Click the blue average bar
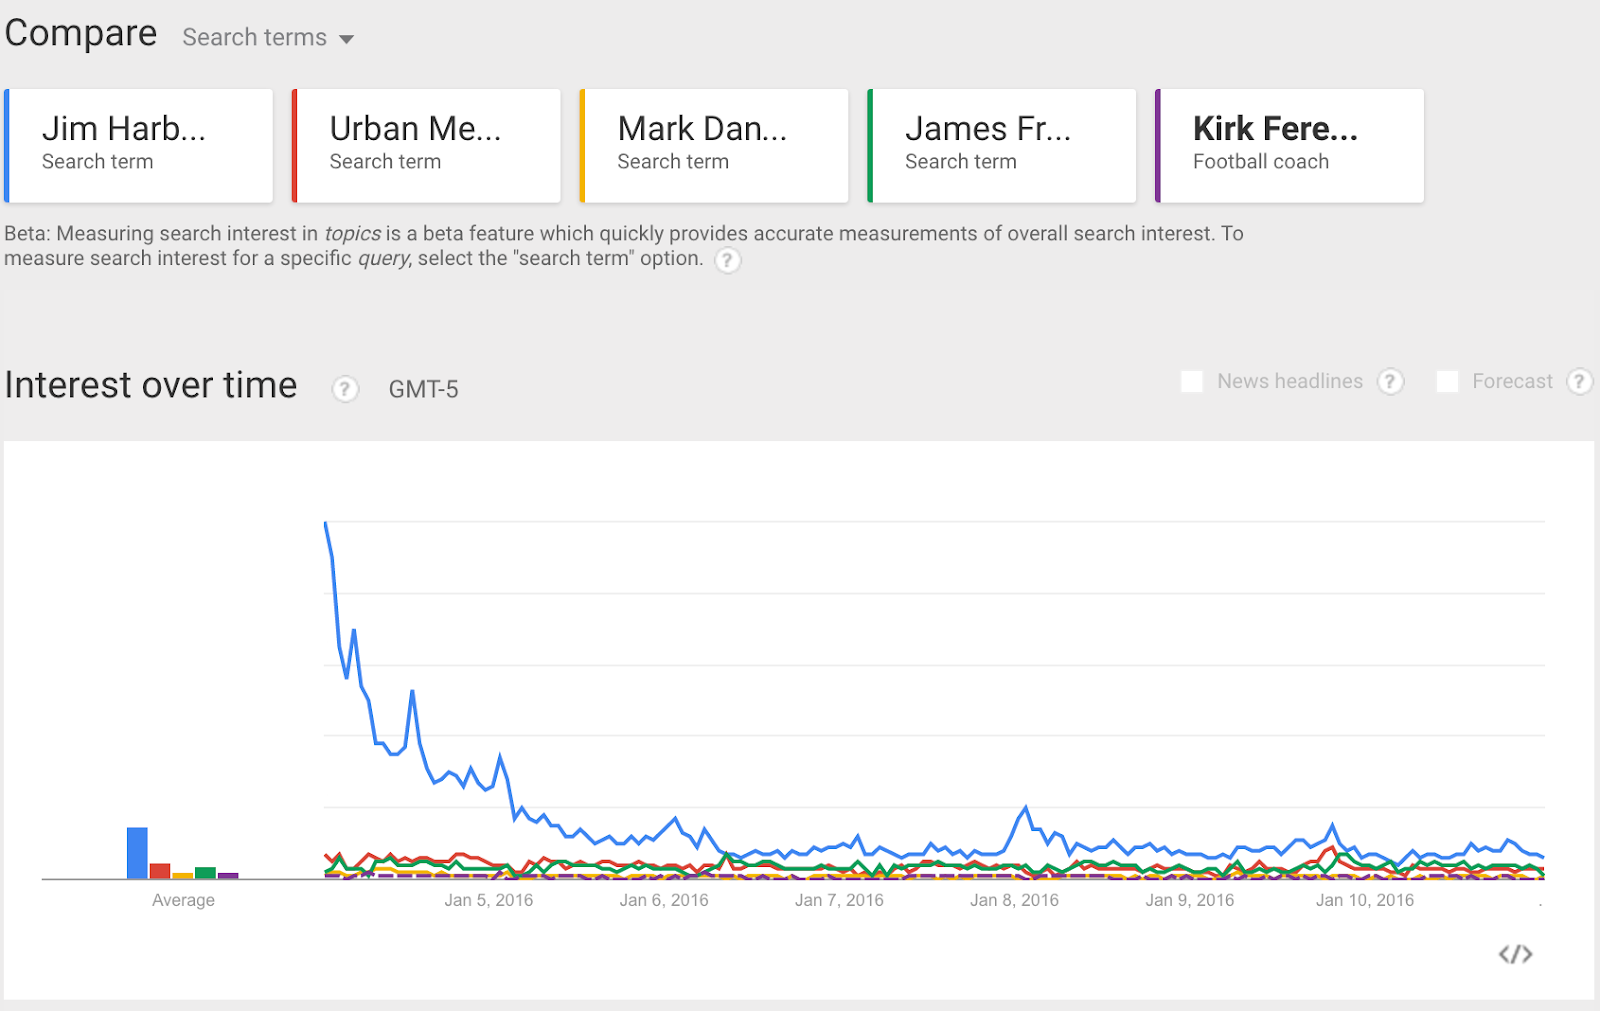This screenshot has width=1600, height=1011. 137,853
